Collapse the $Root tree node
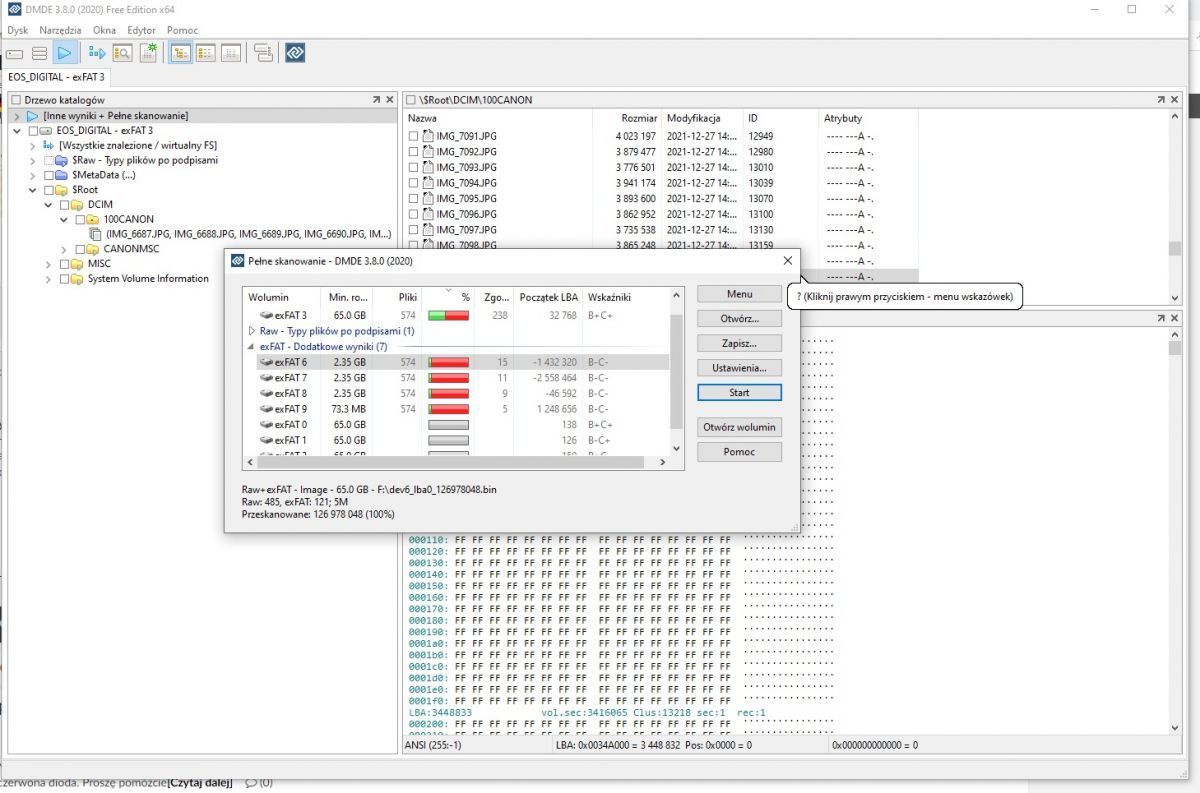This screenshot has height=793, width=1200. click(33, 190)
